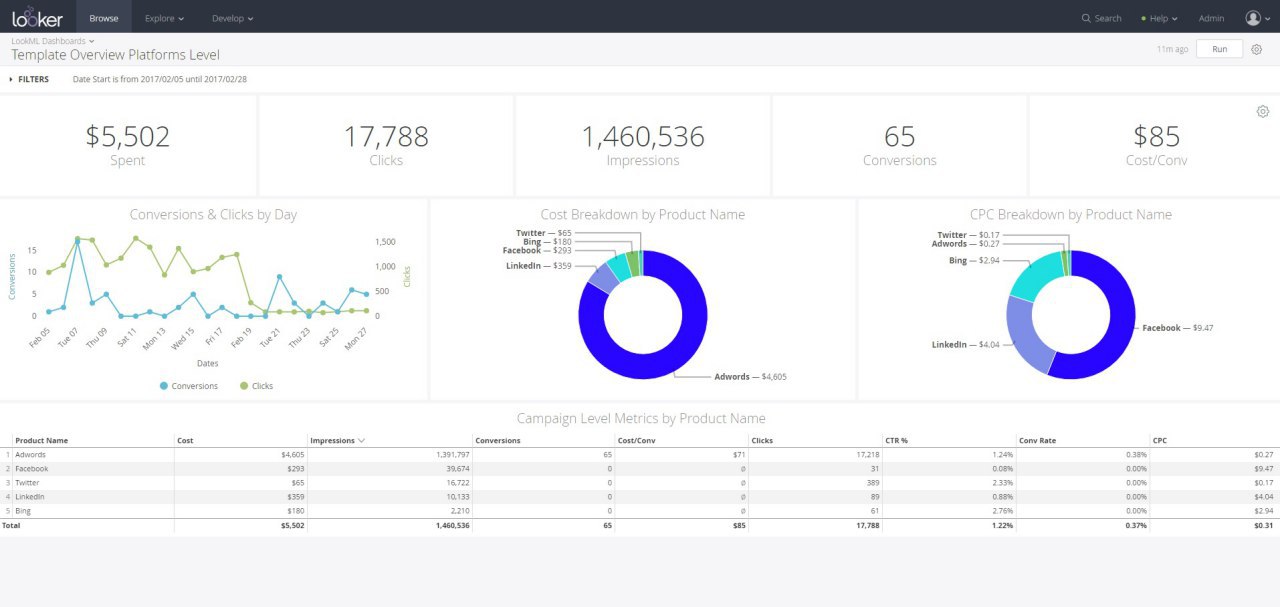Click Twitter CTR value 2.33%

point(1001,482)
